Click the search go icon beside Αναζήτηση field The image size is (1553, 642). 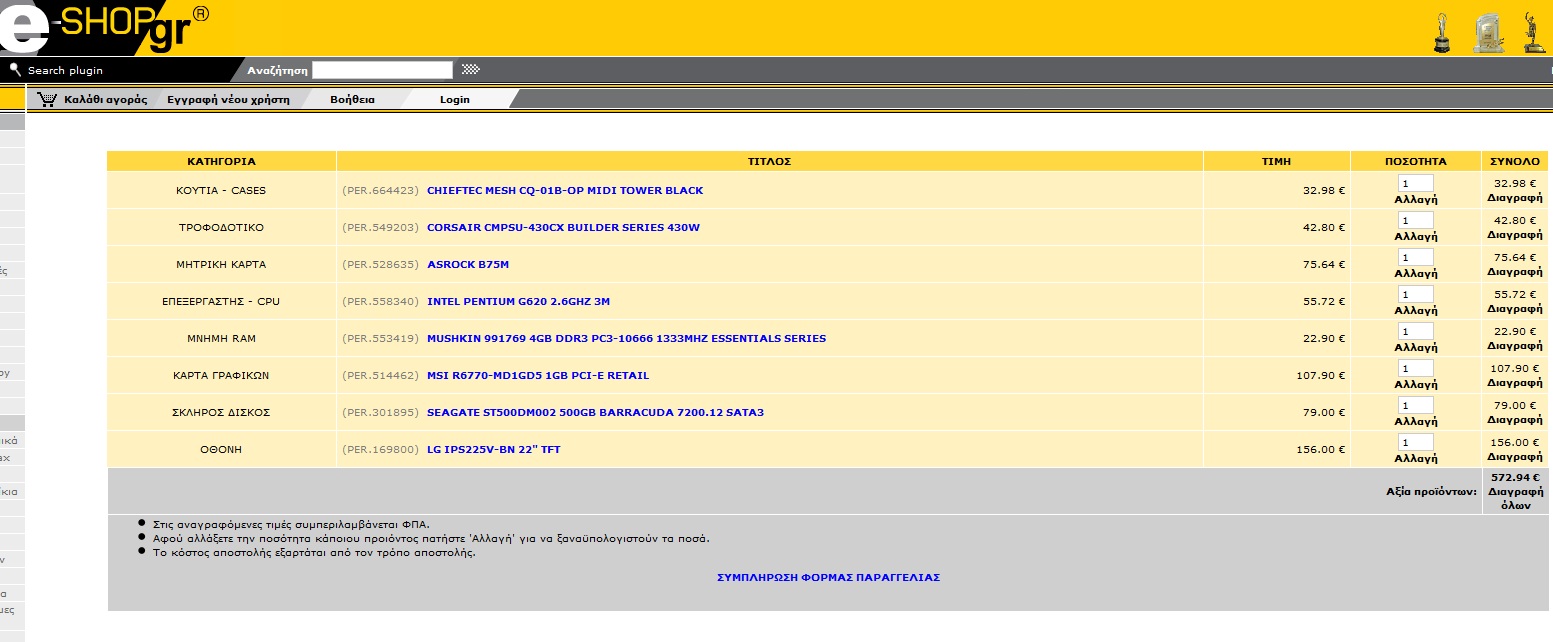[x=470, y=70]
